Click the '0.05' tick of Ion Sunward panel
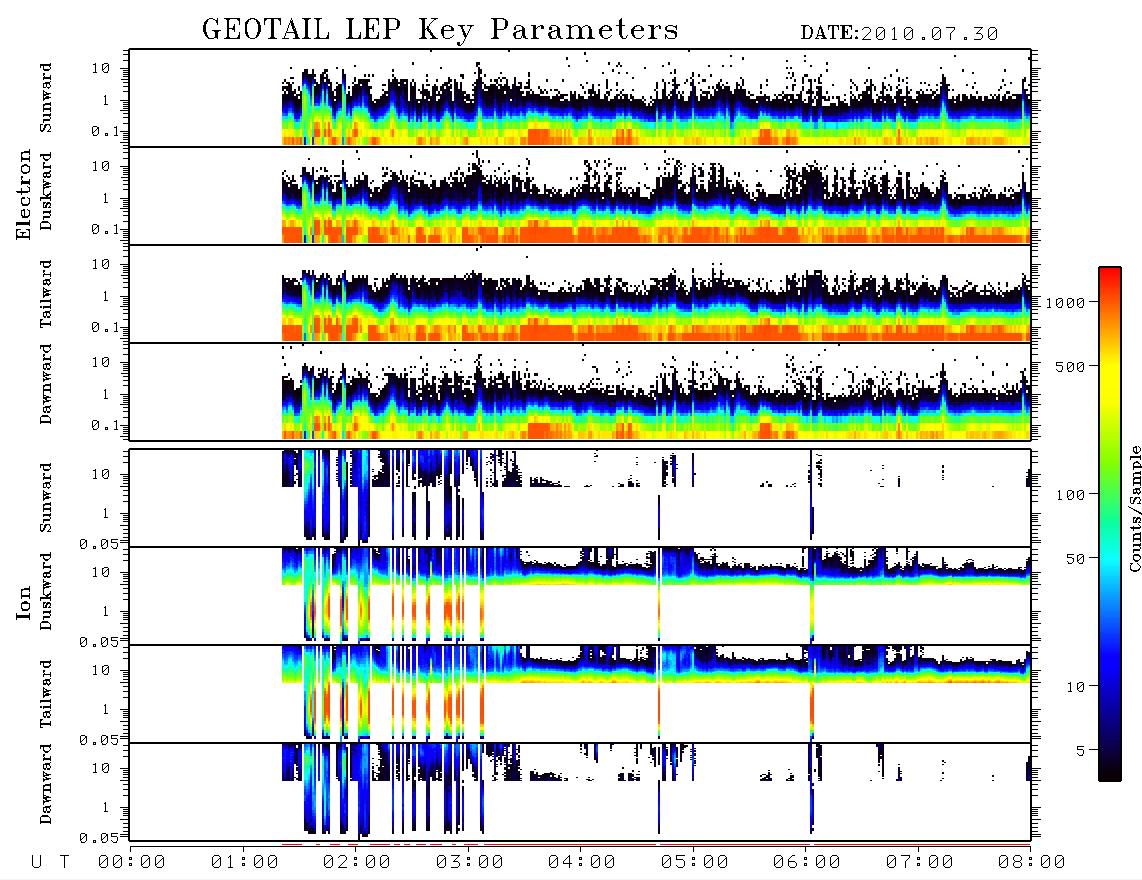 98,543
